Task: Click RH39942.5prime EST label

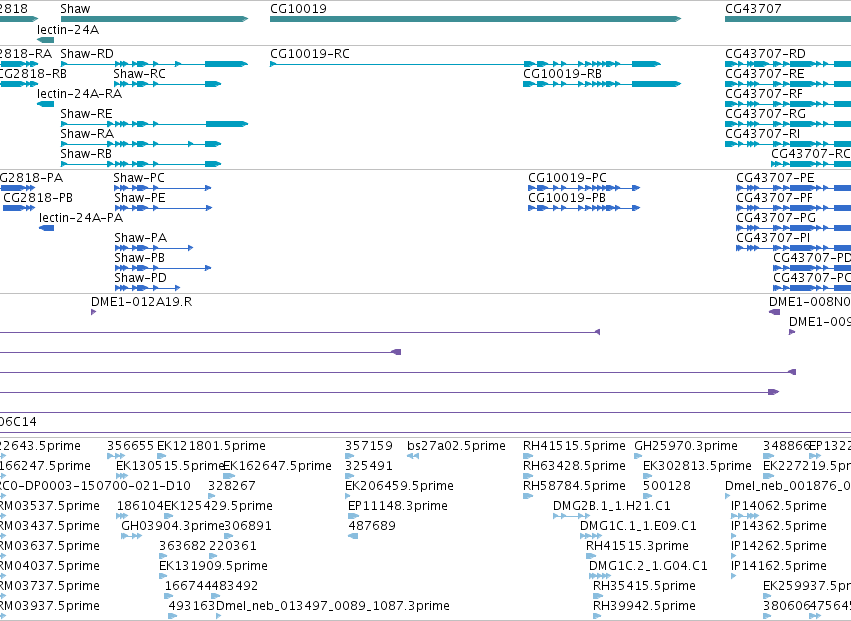Action: click(x=644, y=606)
